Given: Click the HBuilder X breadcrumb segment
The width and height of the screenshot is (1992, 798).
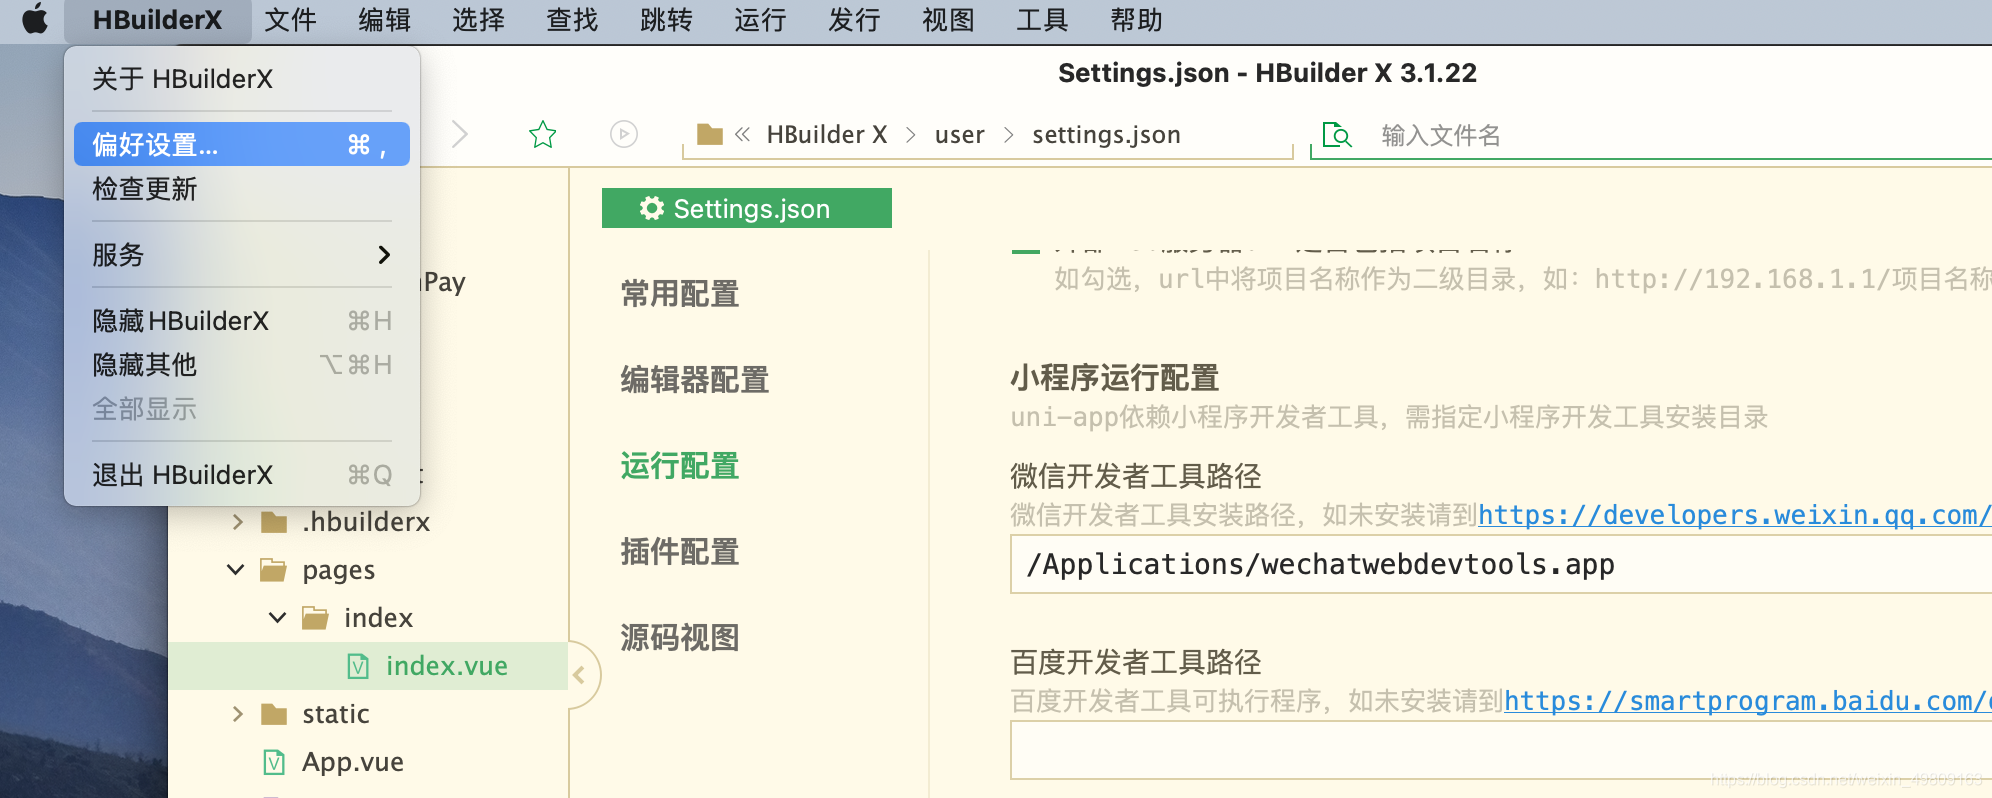Looking at the screenshot, I should click(827, 134).
